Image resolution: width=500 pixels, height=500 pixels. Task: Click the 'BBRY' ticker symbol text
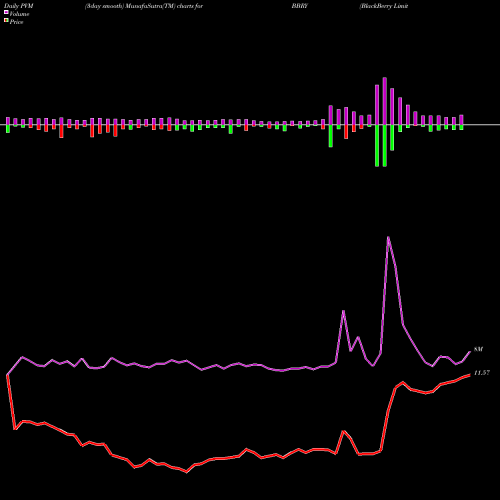(300, 6)
